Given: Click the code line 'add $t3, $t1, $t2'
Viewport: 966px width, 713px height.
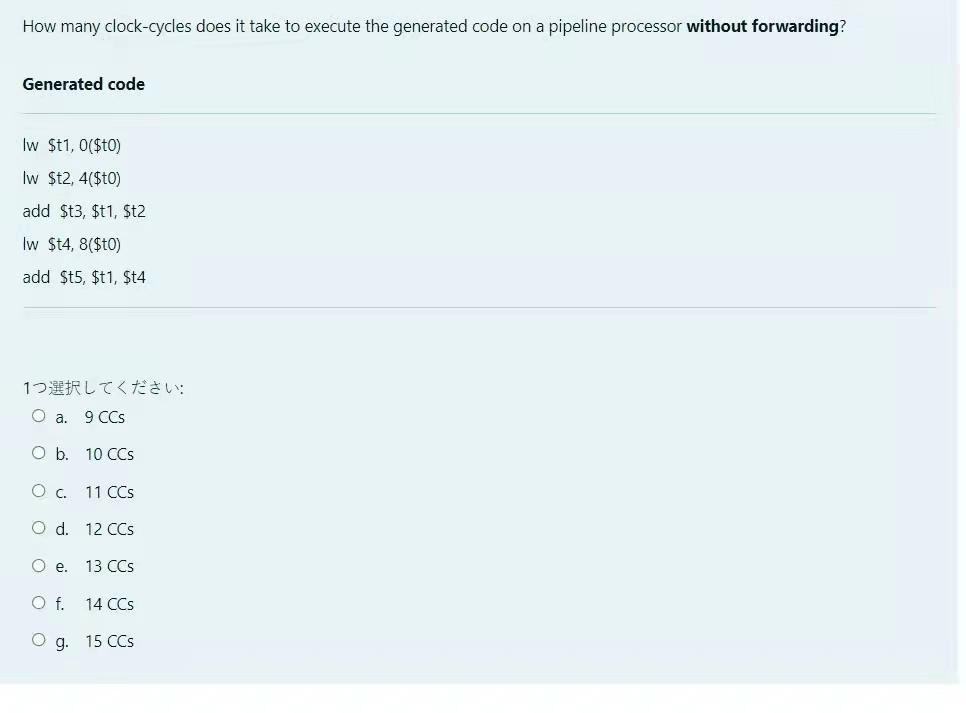Looking at the screenshot, I should point(84,211).
